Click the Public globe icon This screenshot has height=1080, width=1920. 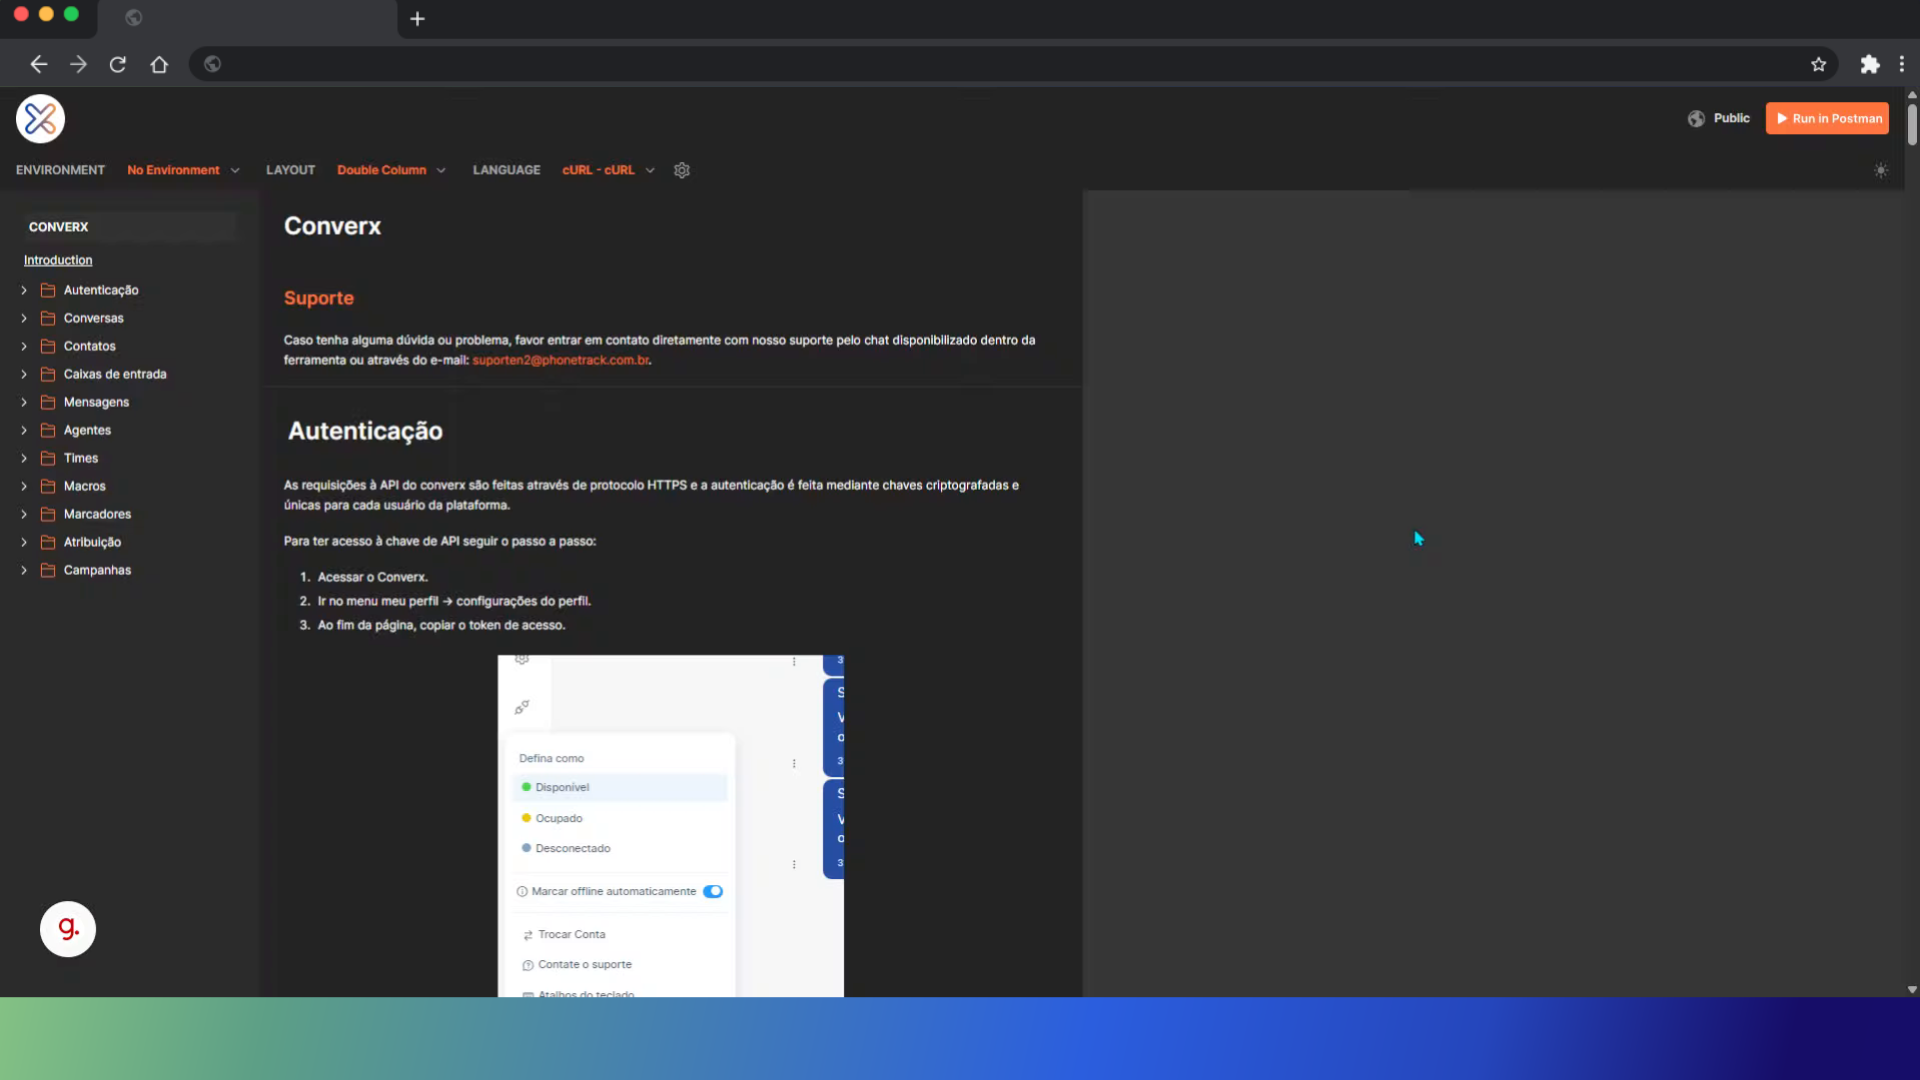1696,119
